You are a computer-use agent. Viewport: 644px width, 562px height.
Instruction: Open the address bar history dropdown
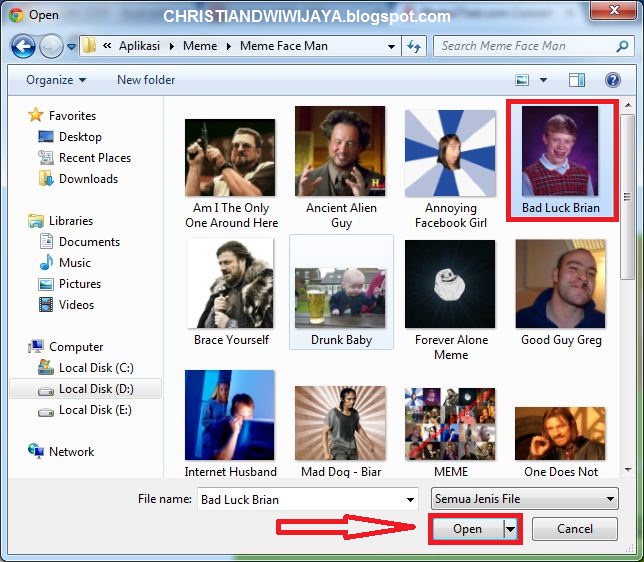pyautogui.click(x=391, y=47)
